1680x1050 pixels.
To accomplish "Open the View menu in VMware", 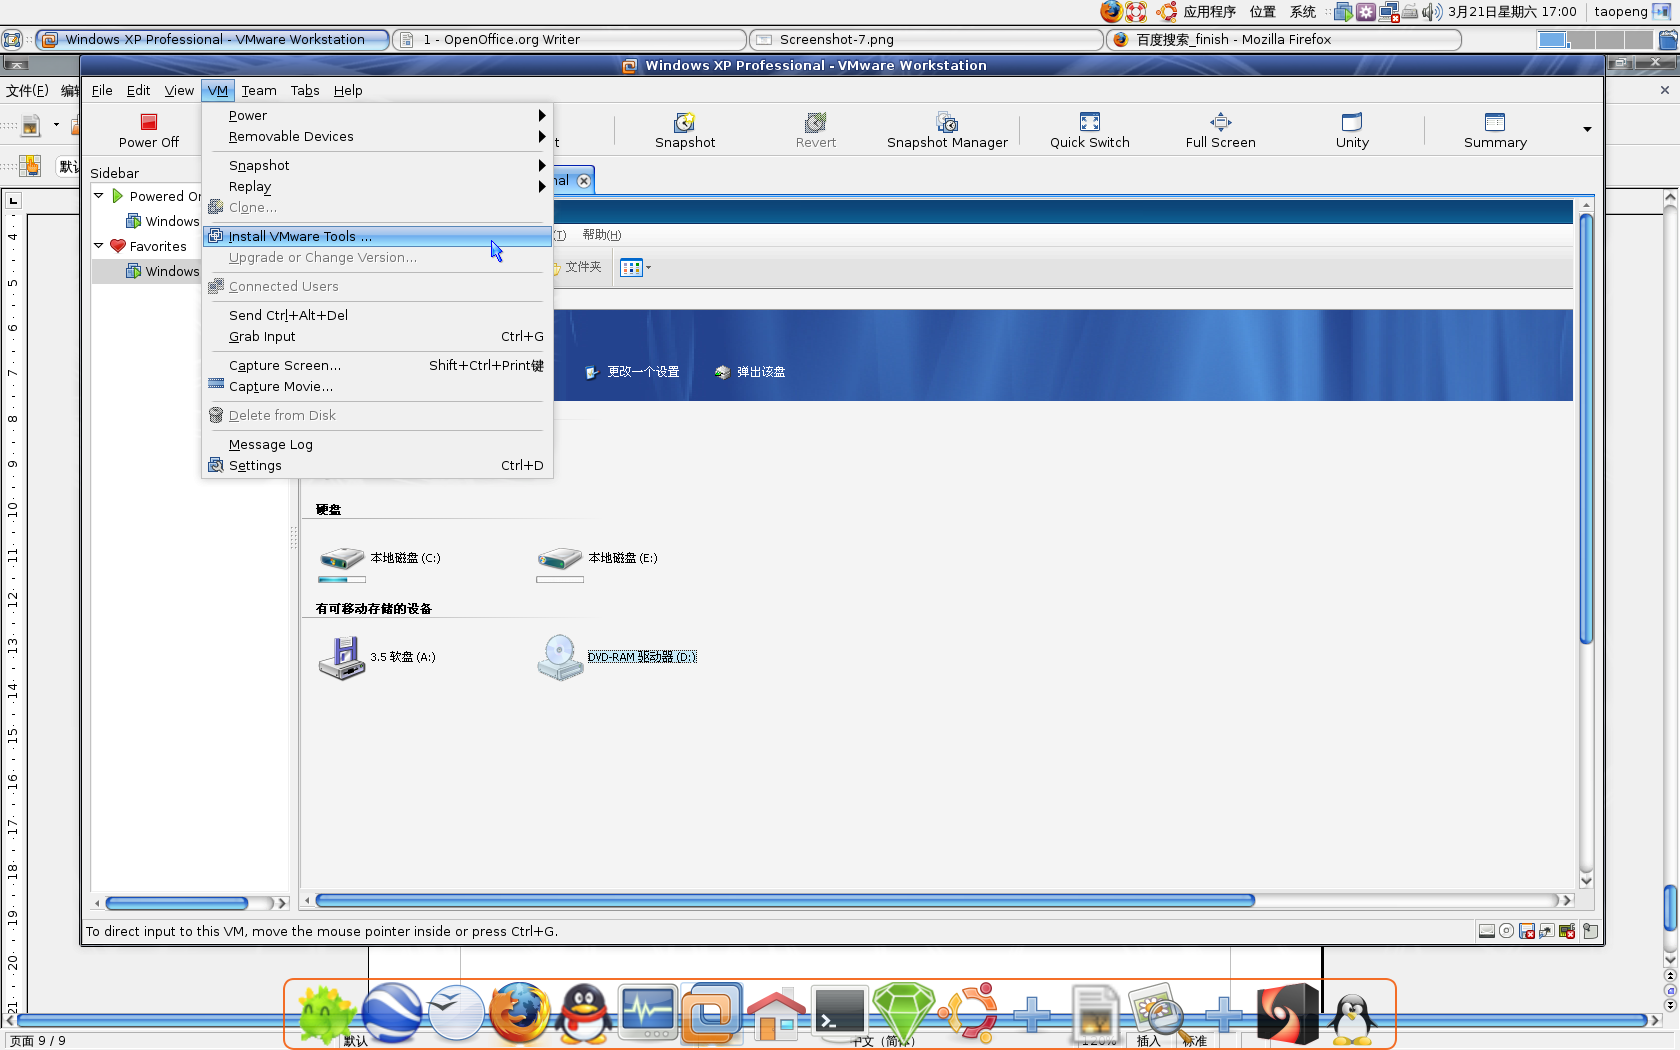I will [x=179, y=90].
